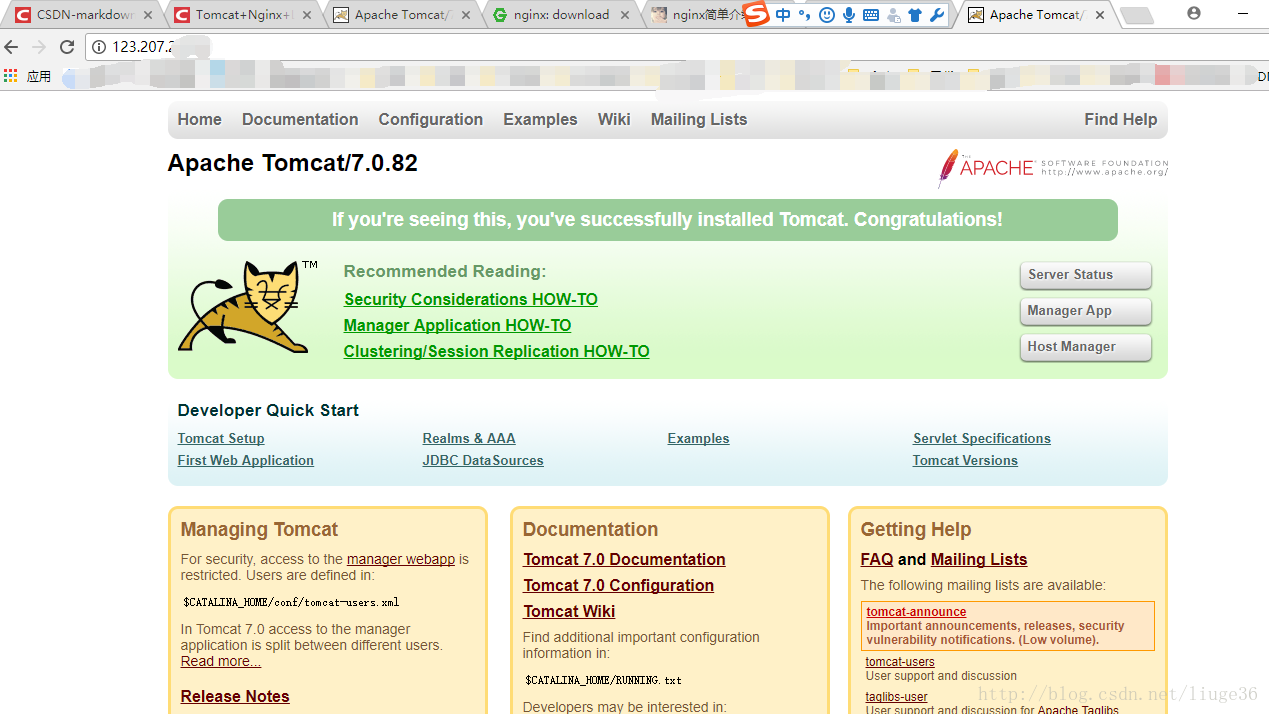The width and height of the screenshot is (1269, 714).
Task: Open the Sogou skin shirt icon
Action: point(915,15)
